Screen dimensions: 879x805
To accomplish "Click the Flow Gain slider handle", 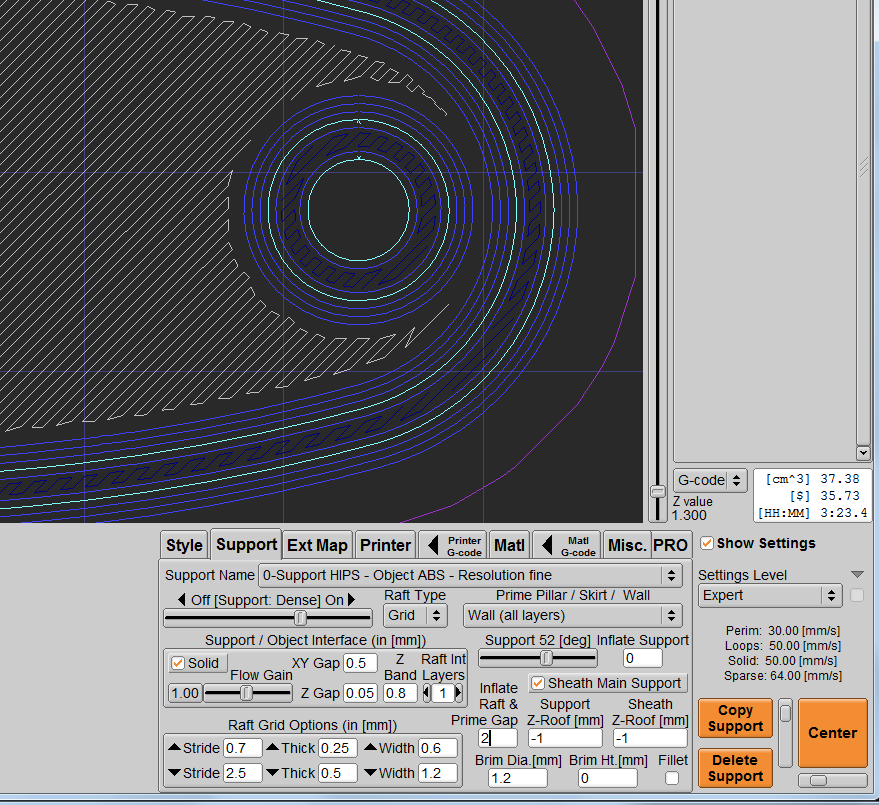I will tap(246, 693).
